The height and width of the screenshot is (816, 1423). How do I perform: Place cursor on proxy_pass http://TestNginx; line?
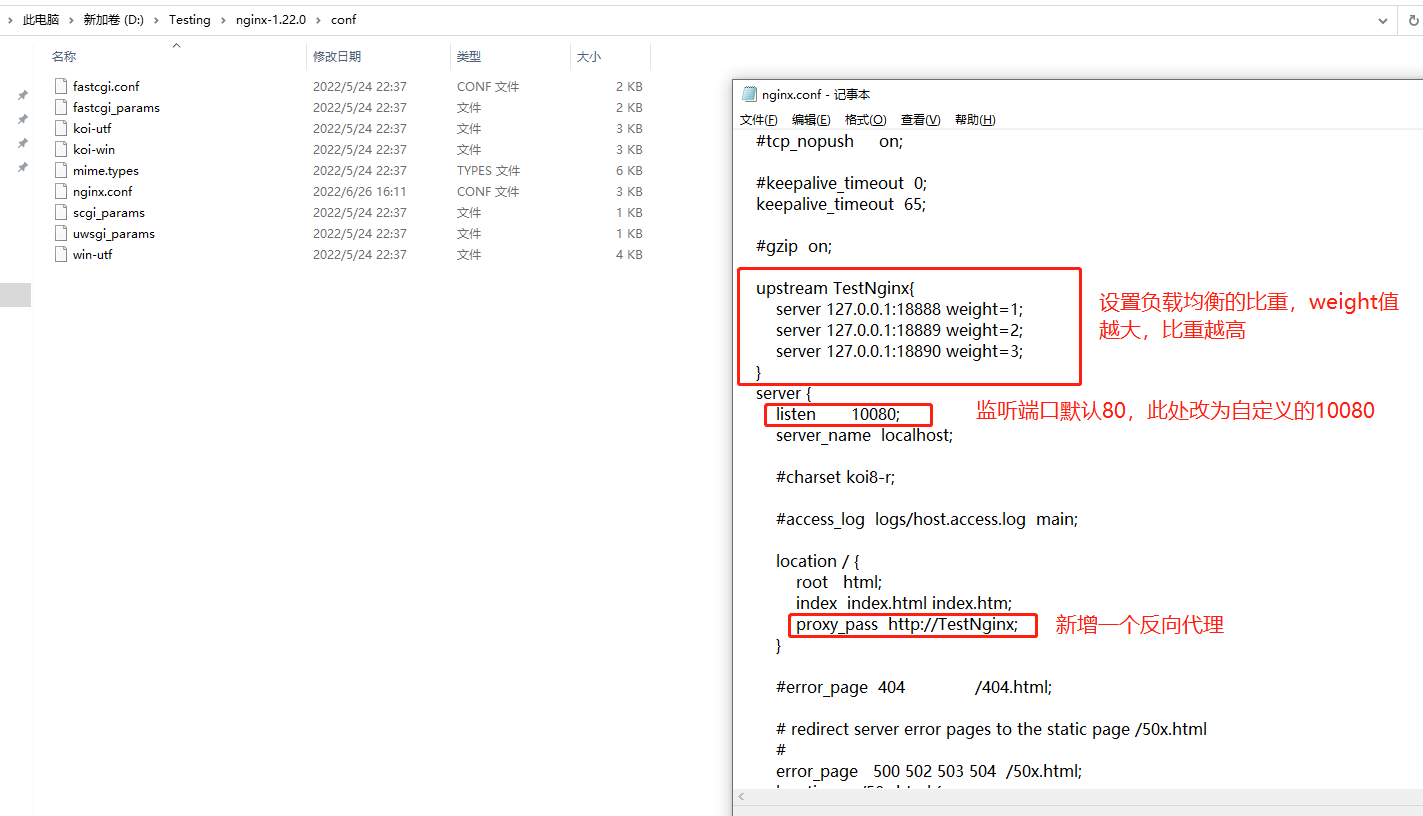coord(907,625)
